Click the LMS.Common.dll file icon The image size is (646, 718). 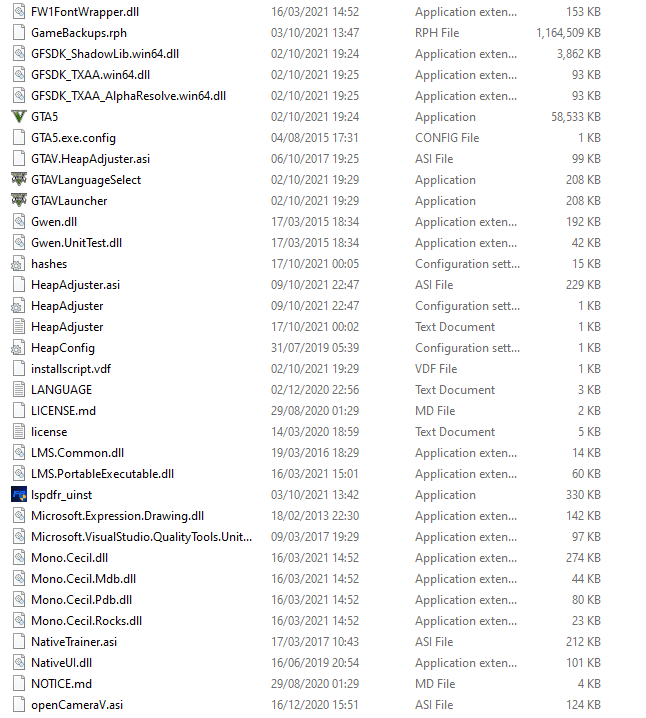pyautogui.click(x=19, y=452)
